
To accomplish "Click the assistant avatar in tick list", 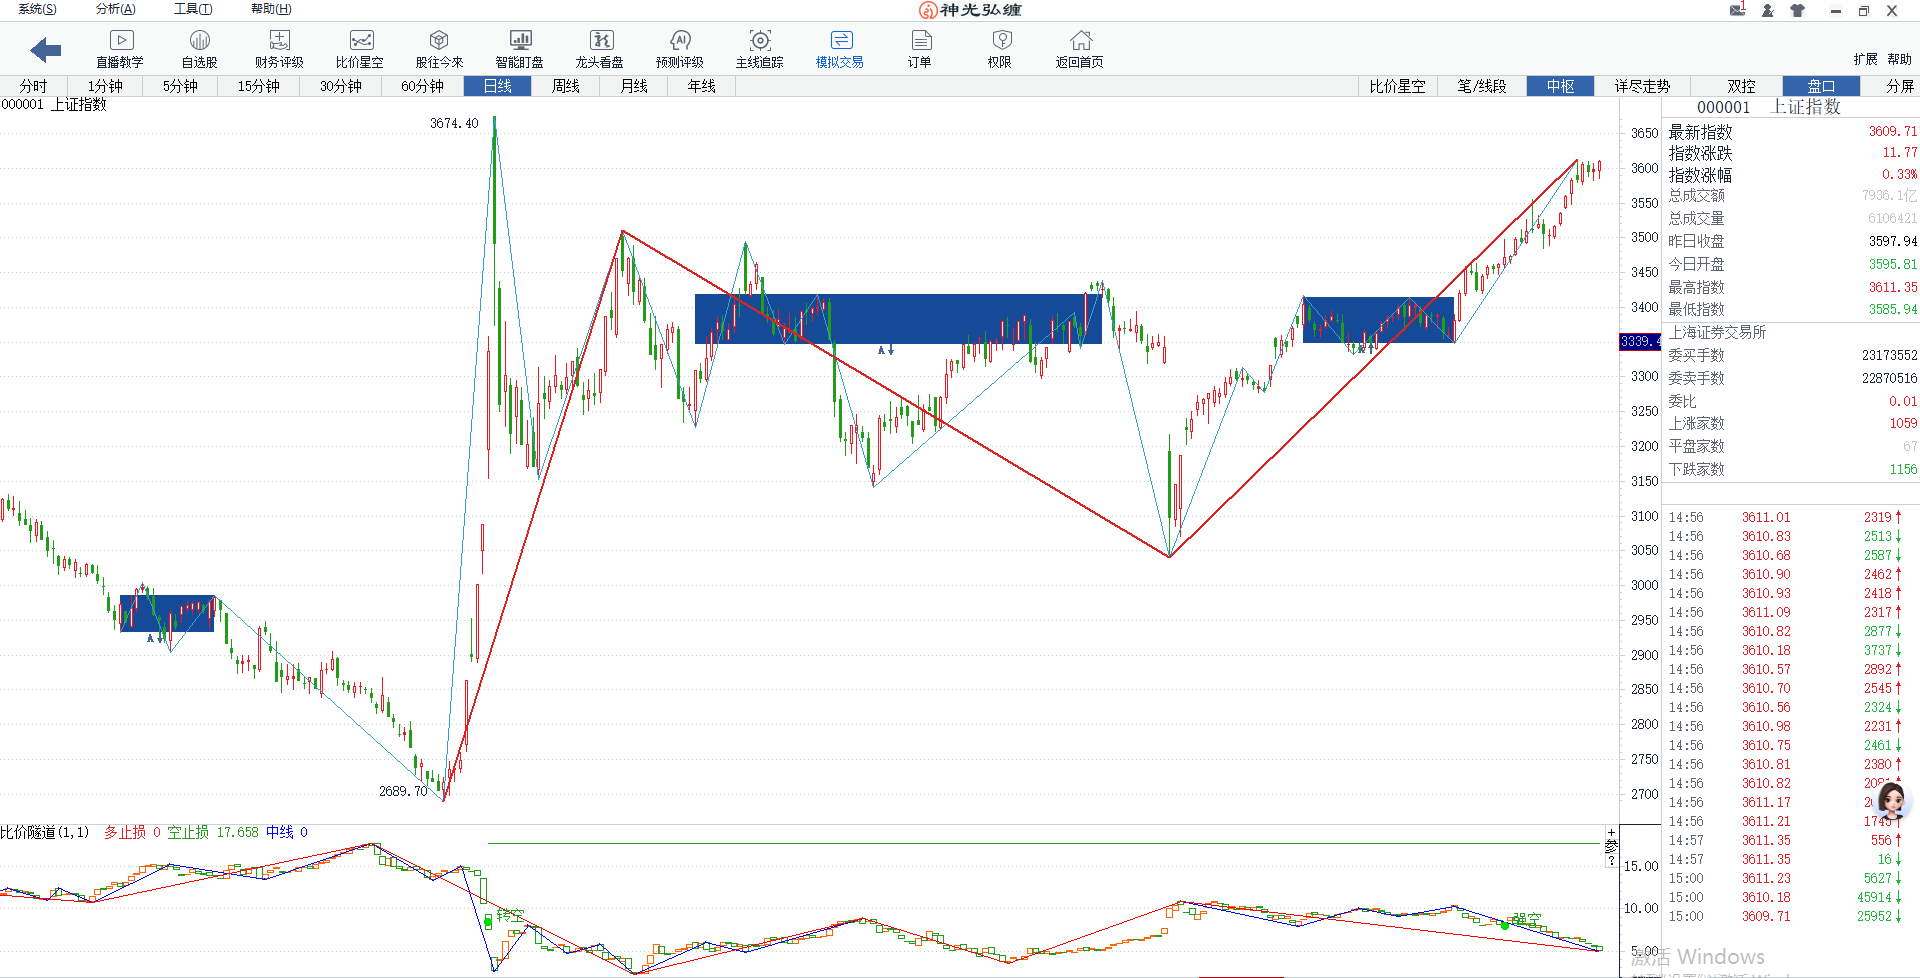I will (x=1890, y=801).
